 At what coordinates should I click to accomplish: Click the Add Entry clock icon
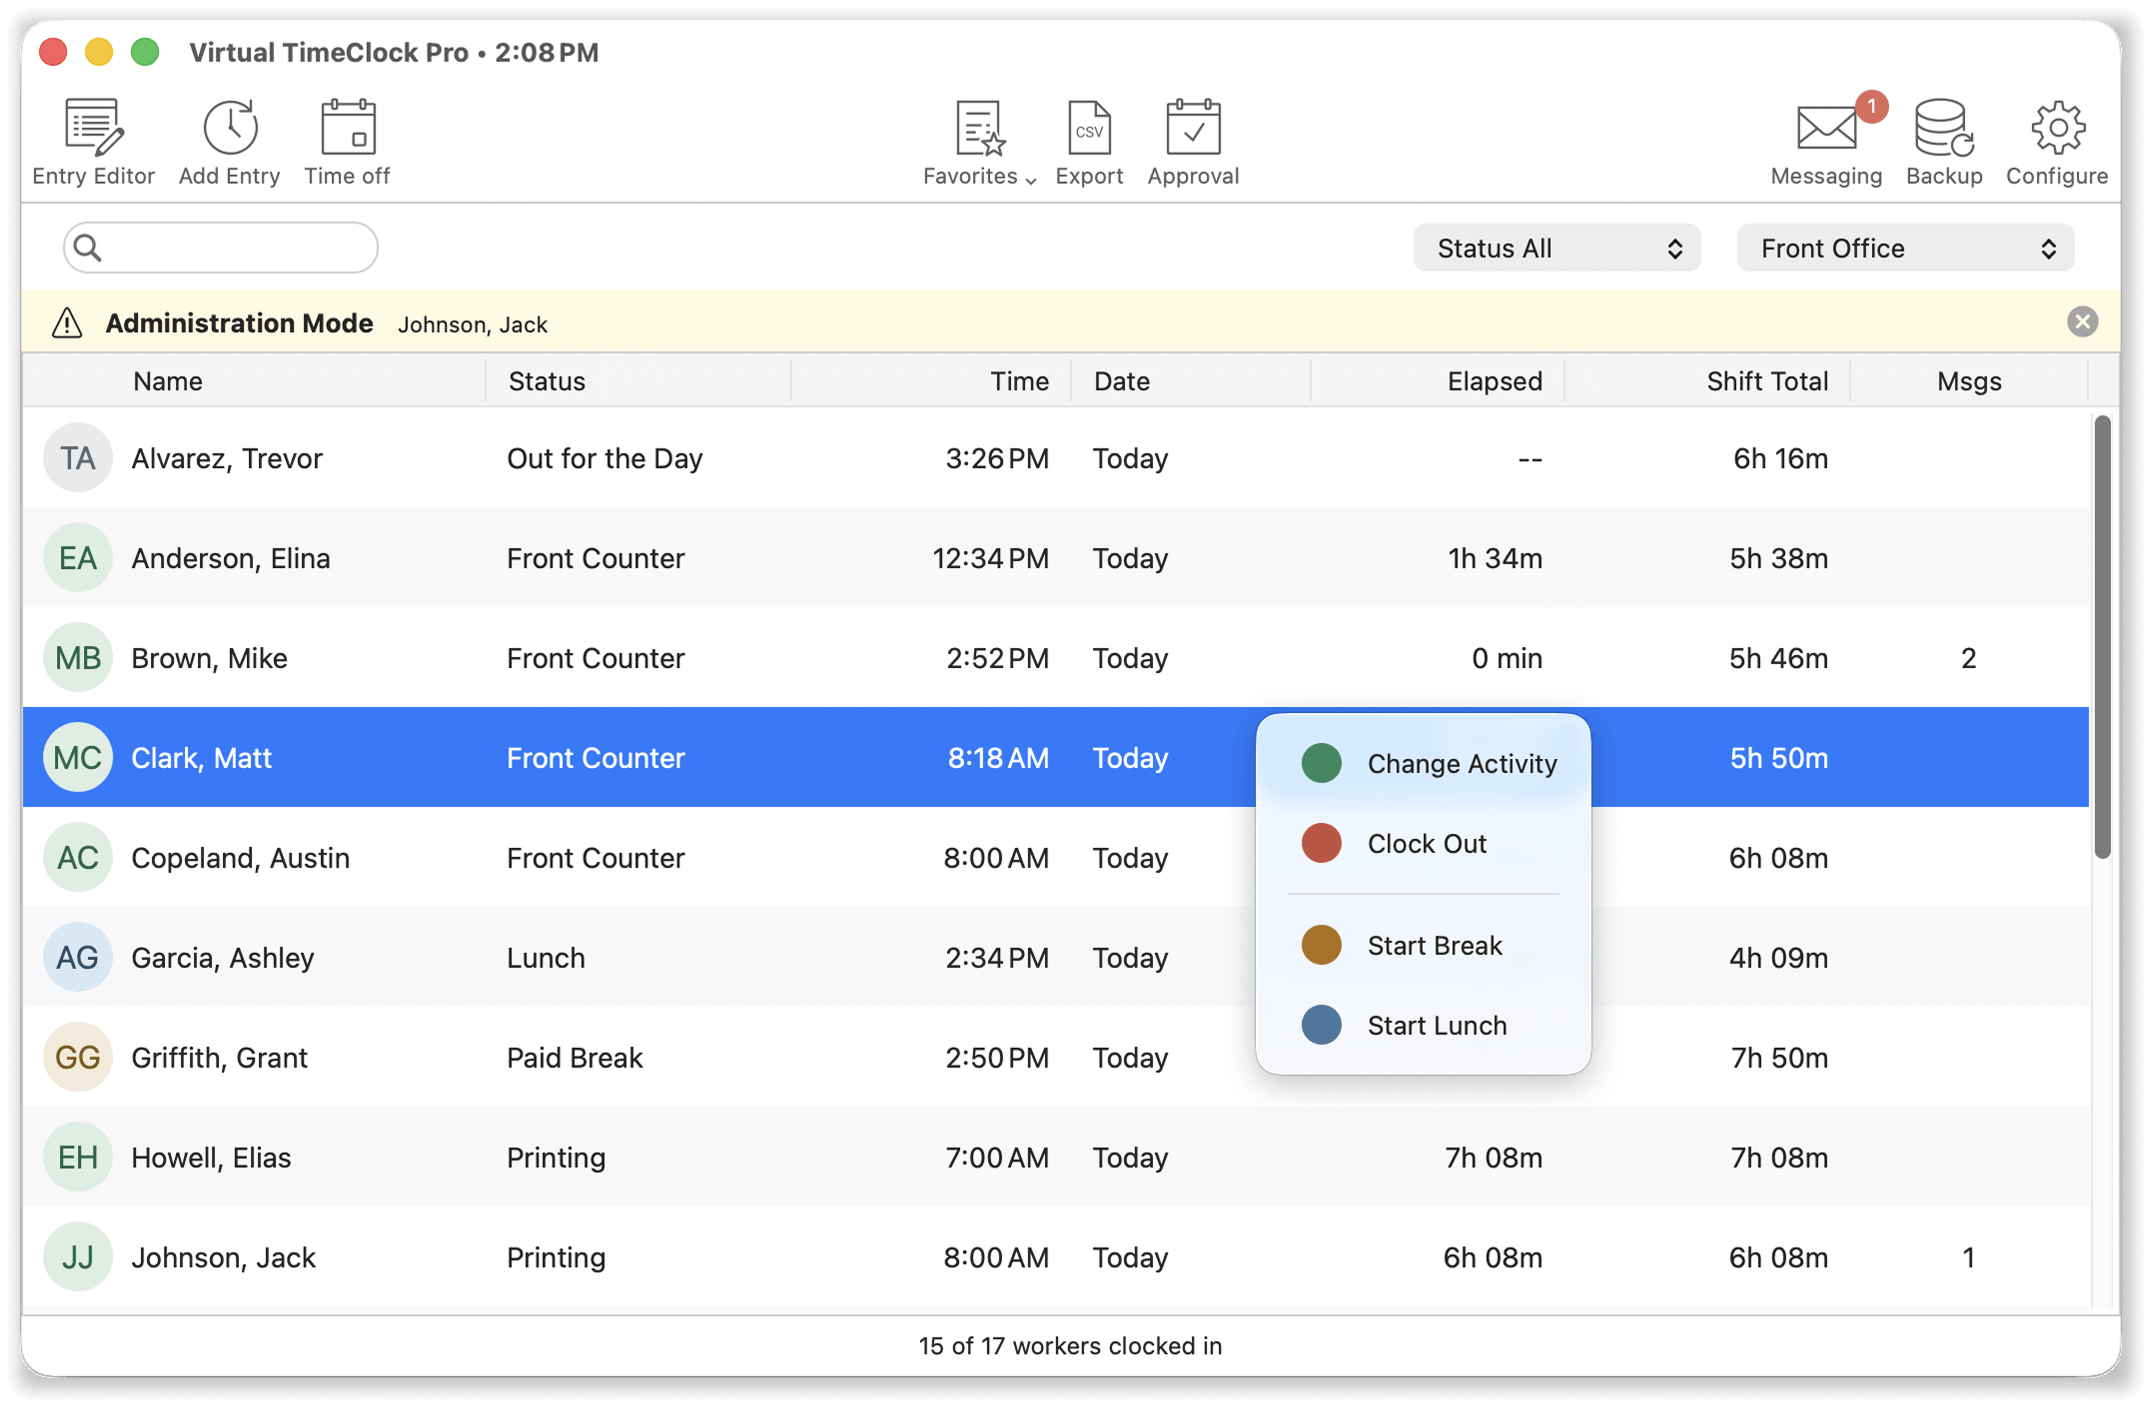pos(229,127)
